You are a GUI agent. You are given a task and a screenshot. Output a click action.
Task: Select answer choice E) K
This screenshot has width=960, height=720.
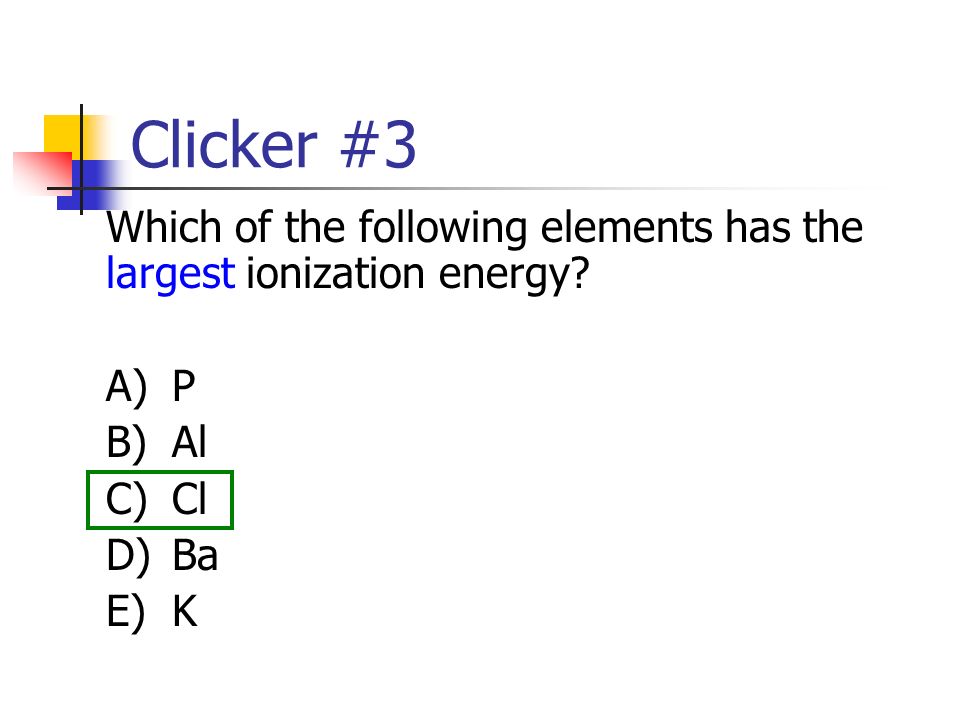click(151, 611)
